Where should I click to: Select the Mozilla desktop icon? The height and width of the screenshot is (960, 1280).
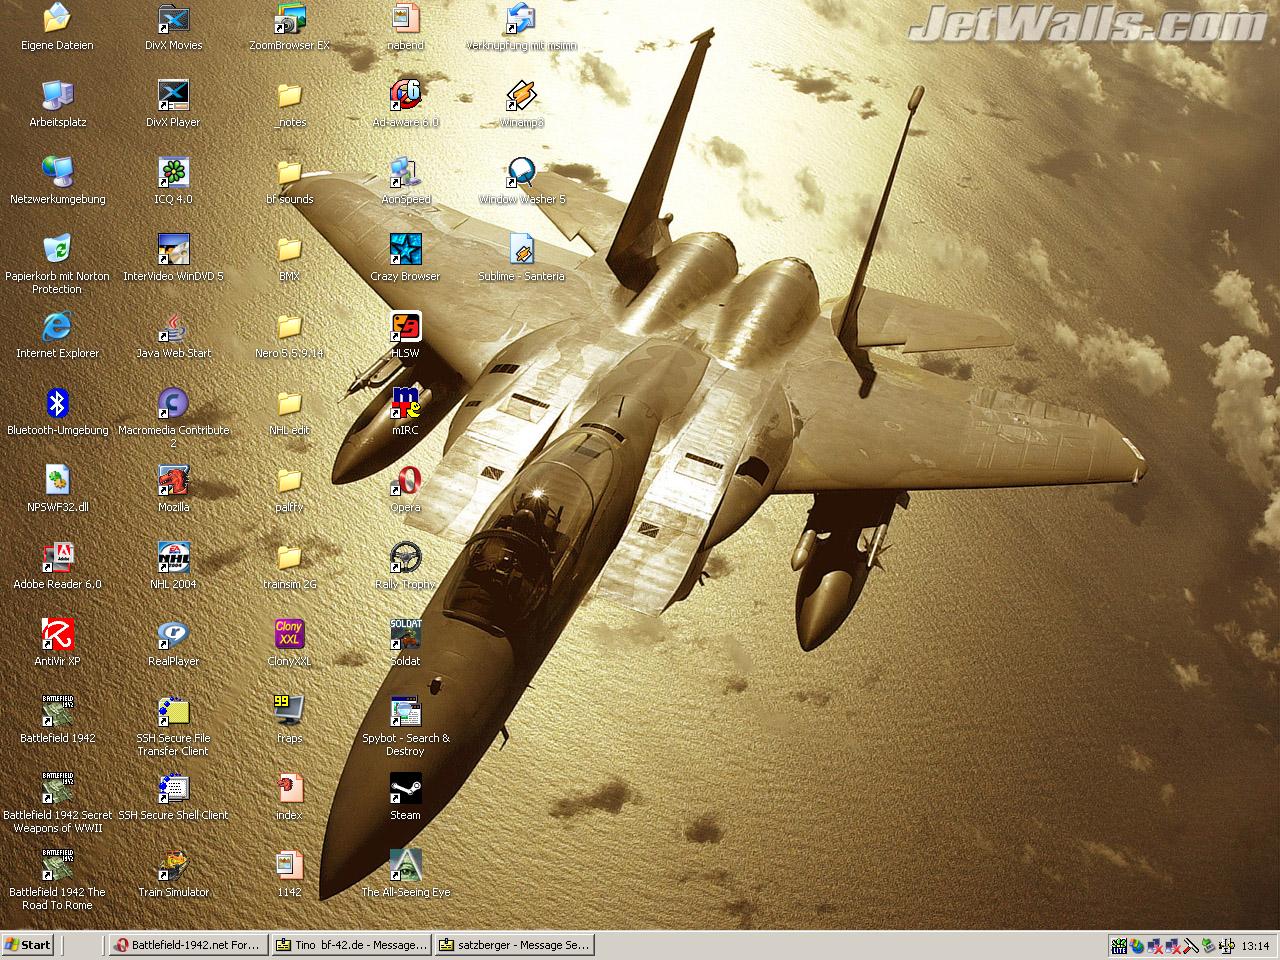173,481
